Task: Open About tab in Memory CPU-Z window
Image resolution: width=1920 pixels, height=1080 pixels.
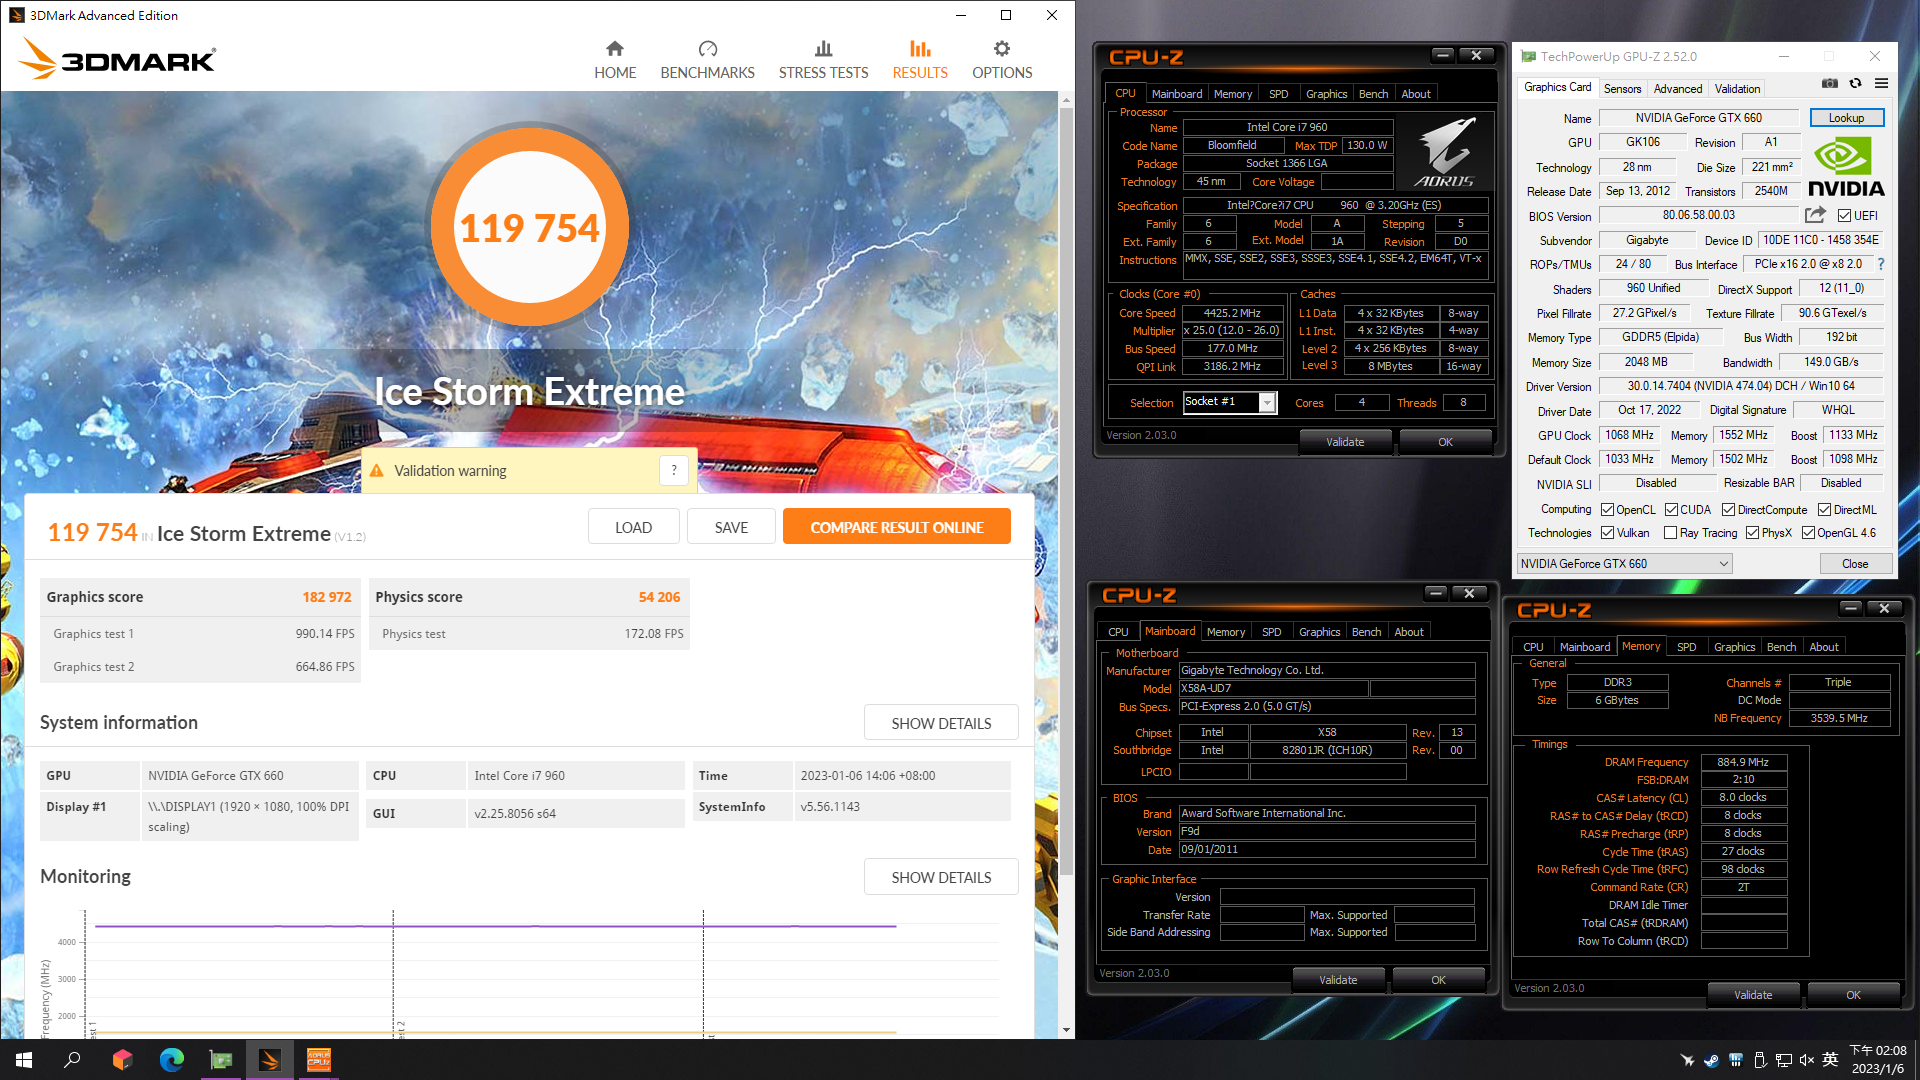Action: pos(1823,646)
